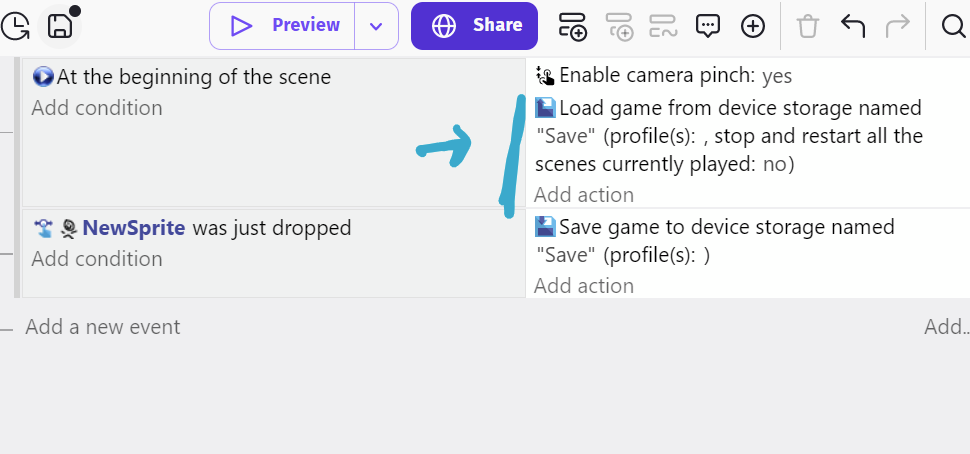This screenshot has height=454, width=970.
Task: Choose and add another event type (plus circle)
Action: coord(752,27)
